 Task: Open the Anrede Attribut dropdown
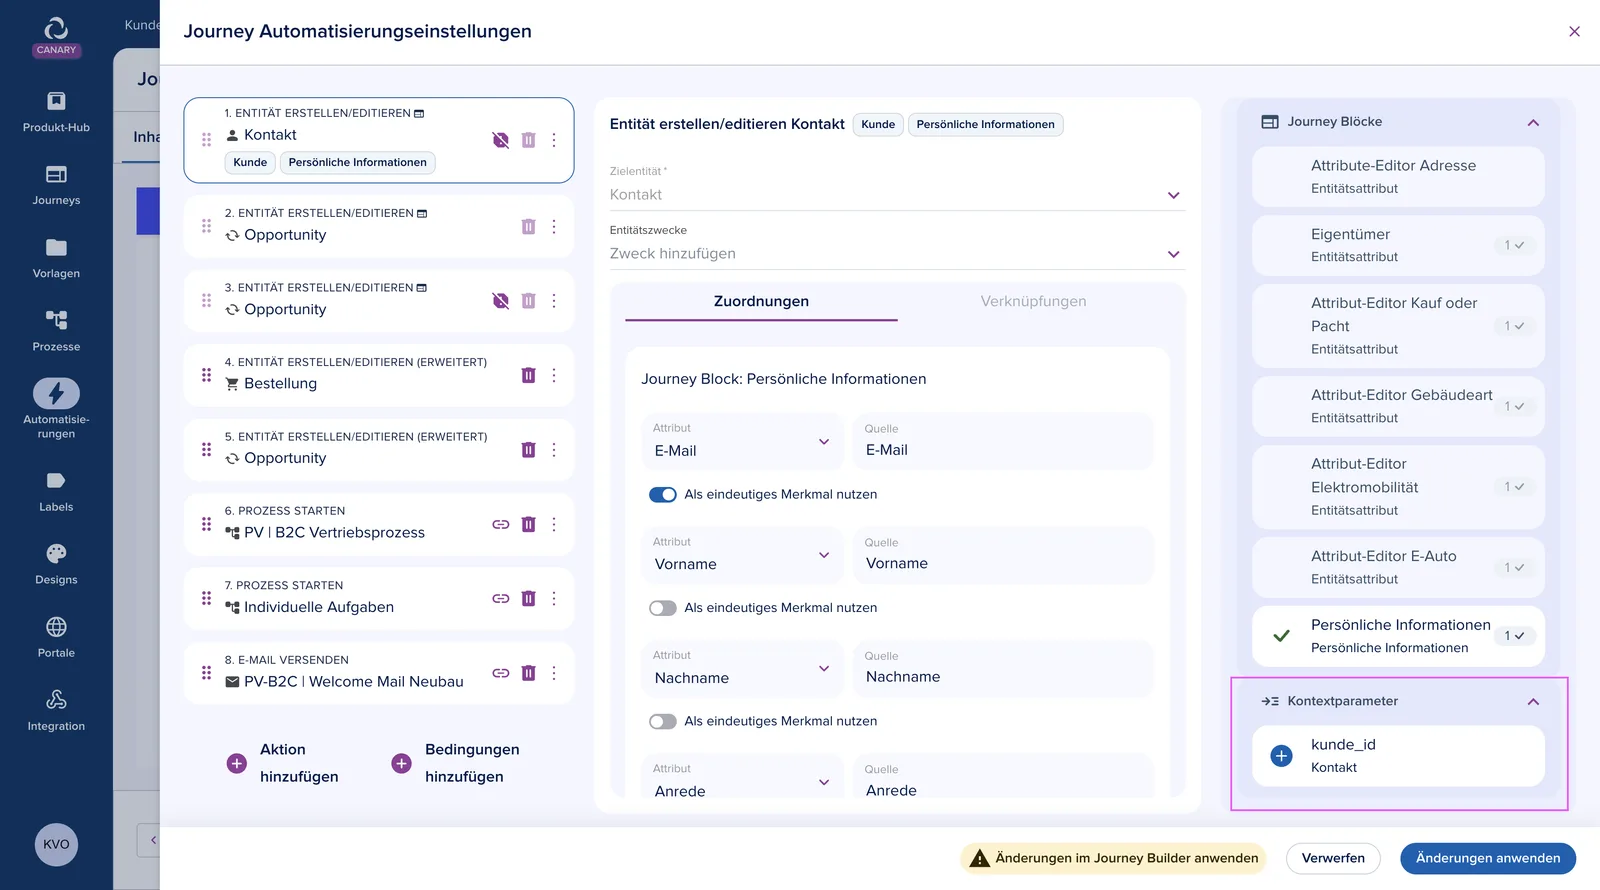pos(742,780)
